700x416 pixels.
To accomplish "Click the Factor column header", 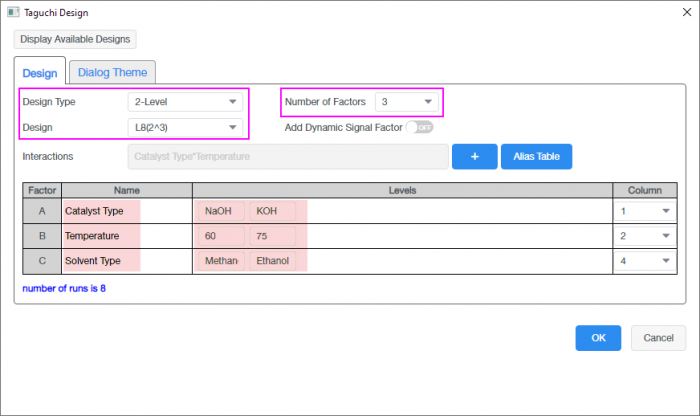I will click(42, 191).
